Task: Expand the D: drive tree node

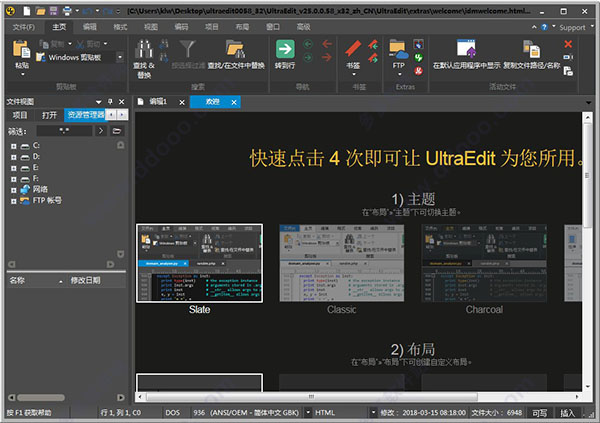Action: tap(14, 157)
